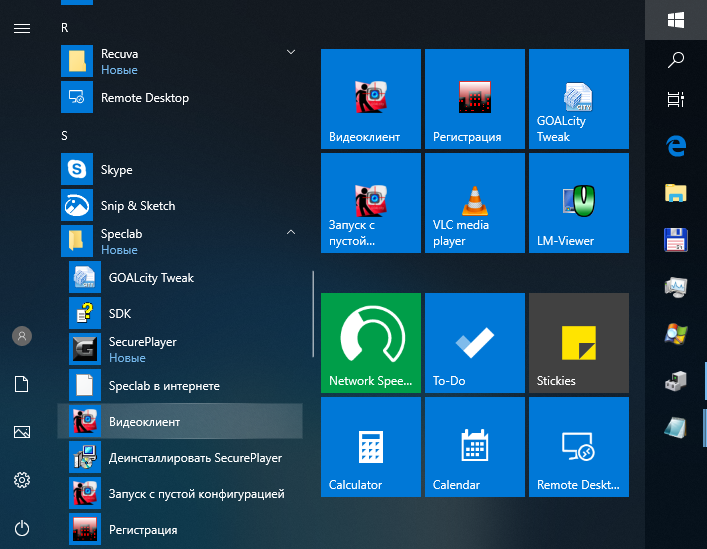Click the magnifier Windows-flag taskbar icon
This screenshot has width=707, height=549.
click(x=675, y=334)
